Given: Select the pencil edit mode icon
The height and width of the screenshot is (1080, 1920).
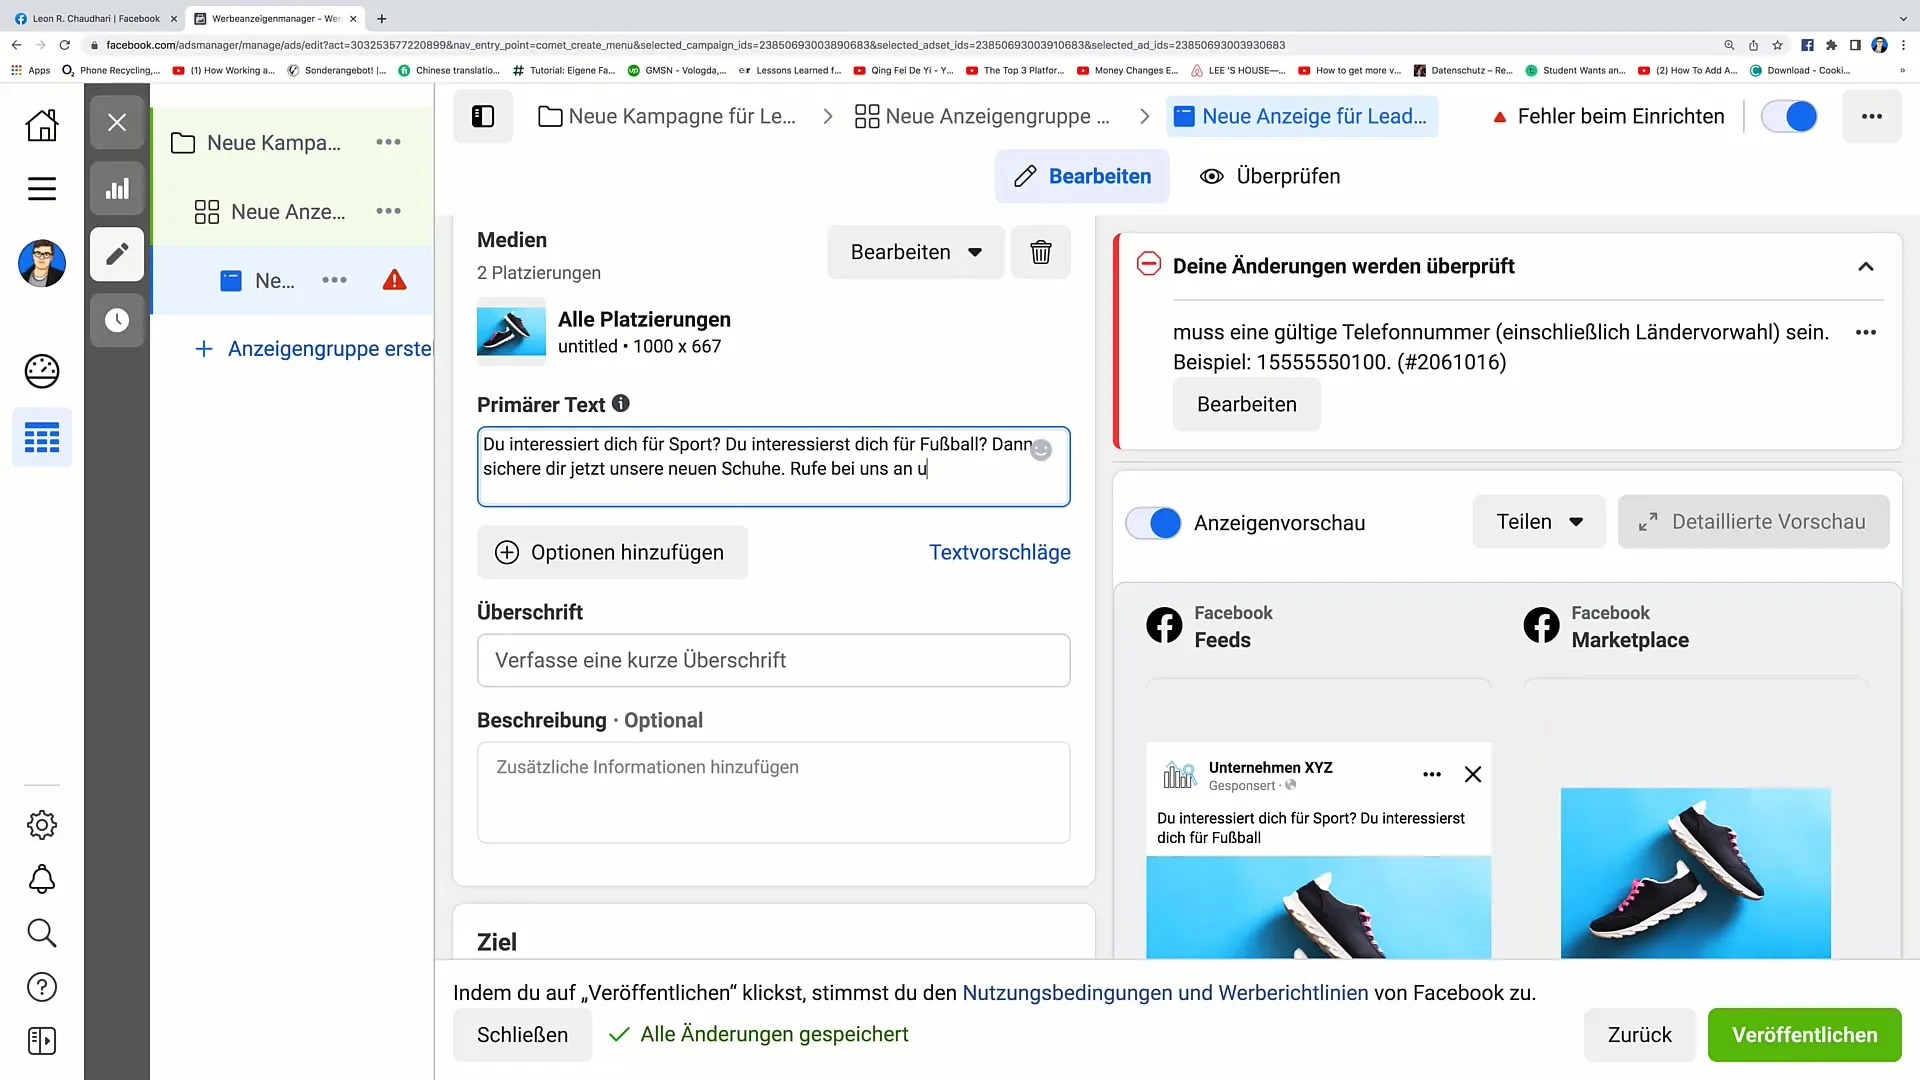Looking at the screenshot, I should 117,254.
